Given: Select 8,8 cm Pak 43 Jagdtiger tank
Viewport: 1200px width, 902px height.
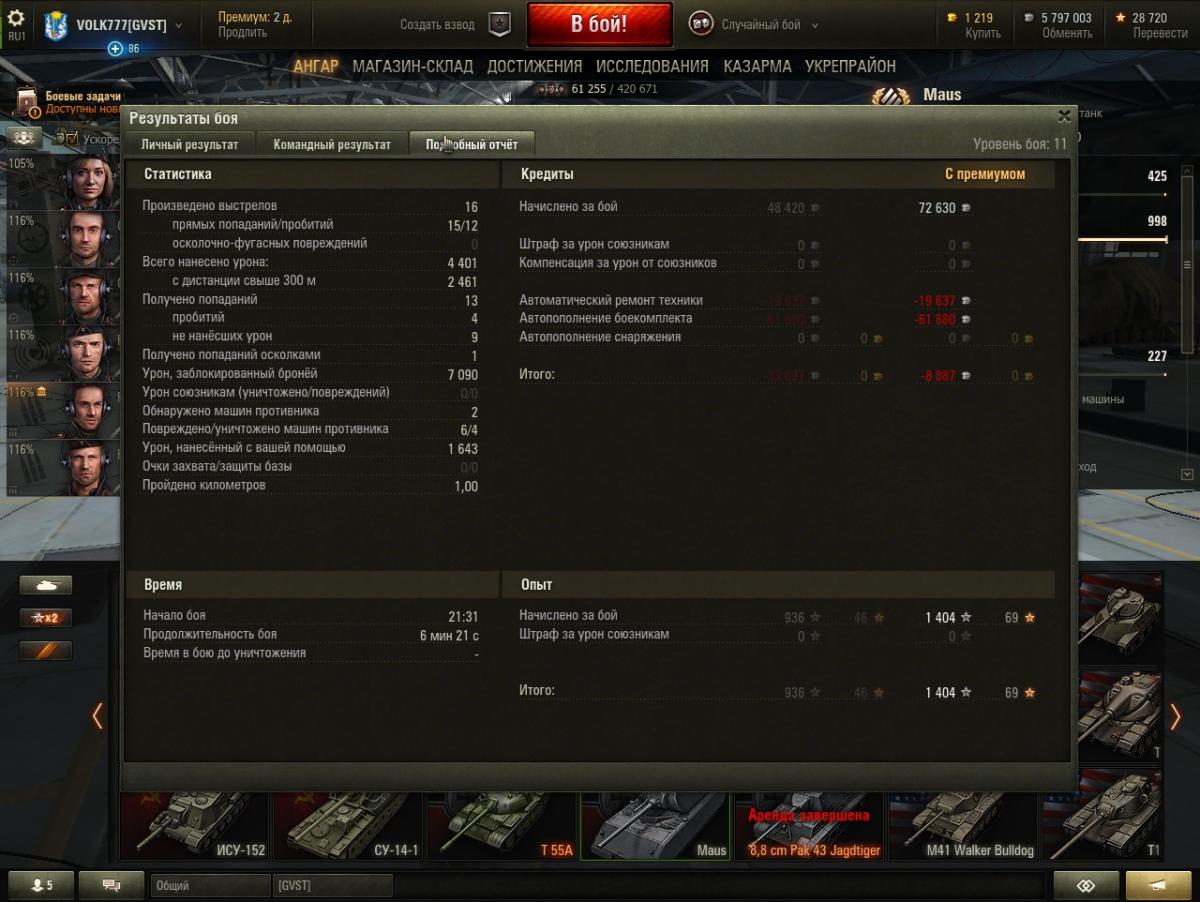Looking at the screenshot, I should coord(810,826).
